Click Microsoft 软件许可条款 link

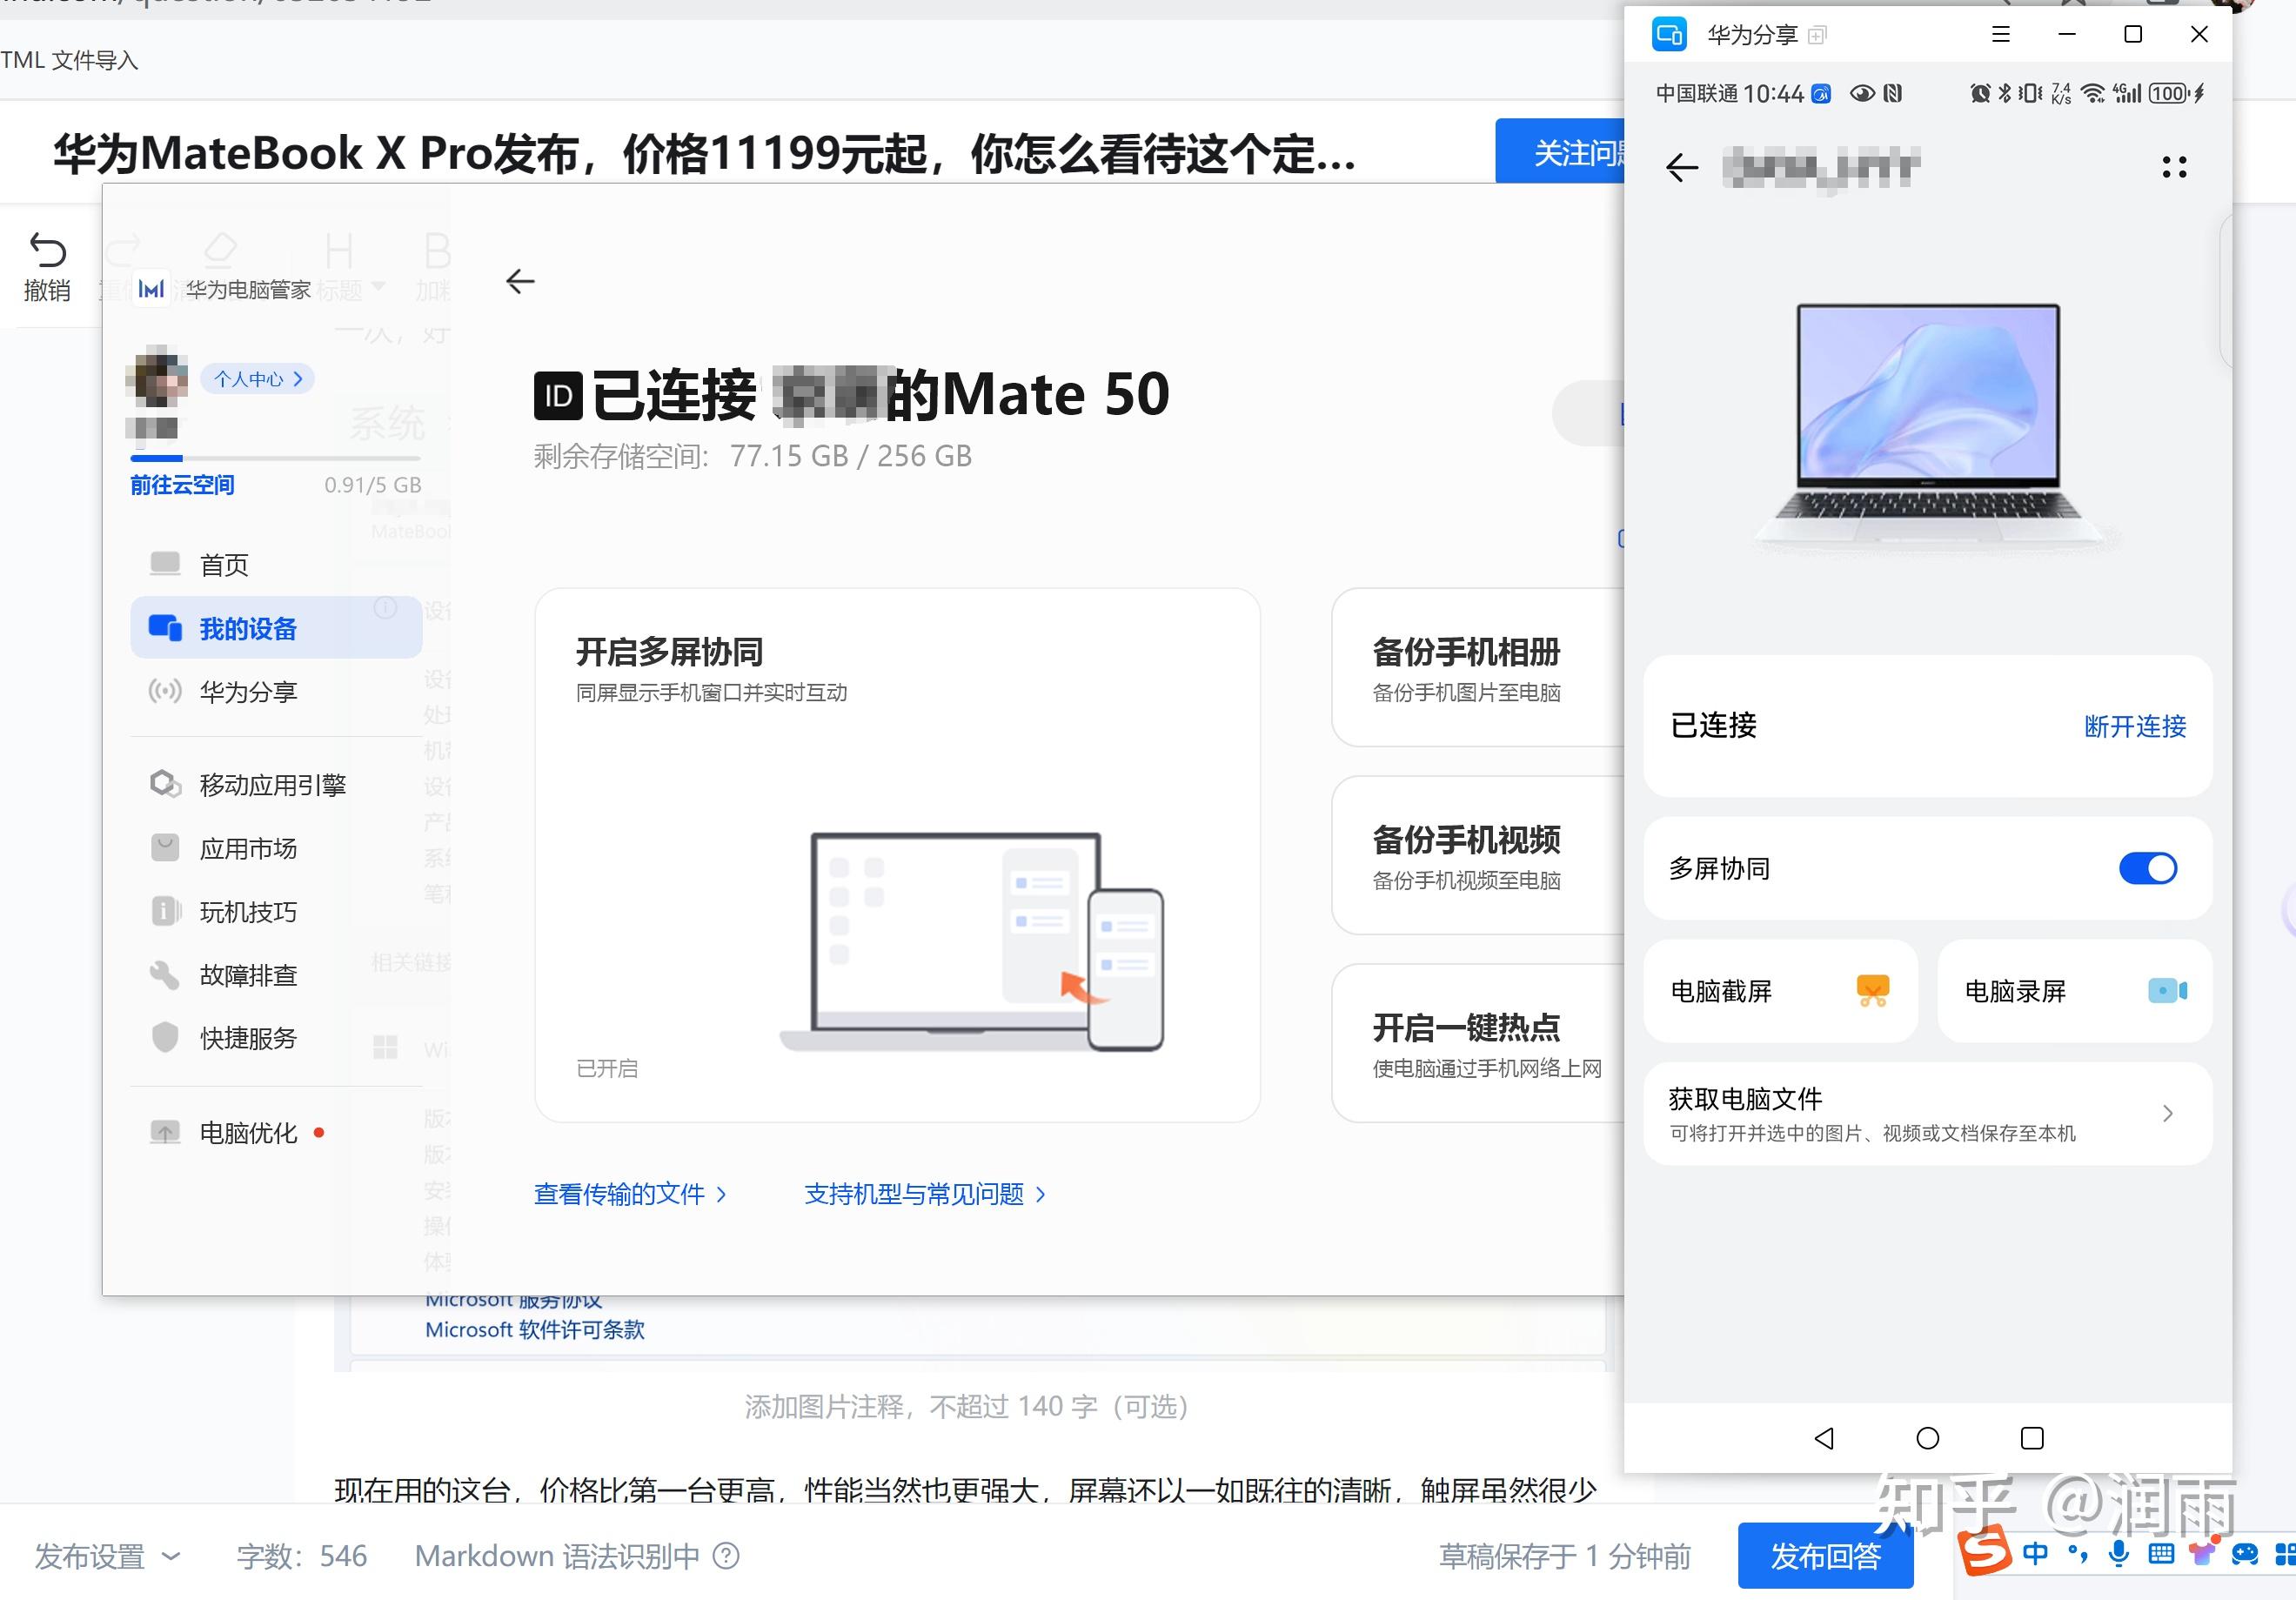535,1330
